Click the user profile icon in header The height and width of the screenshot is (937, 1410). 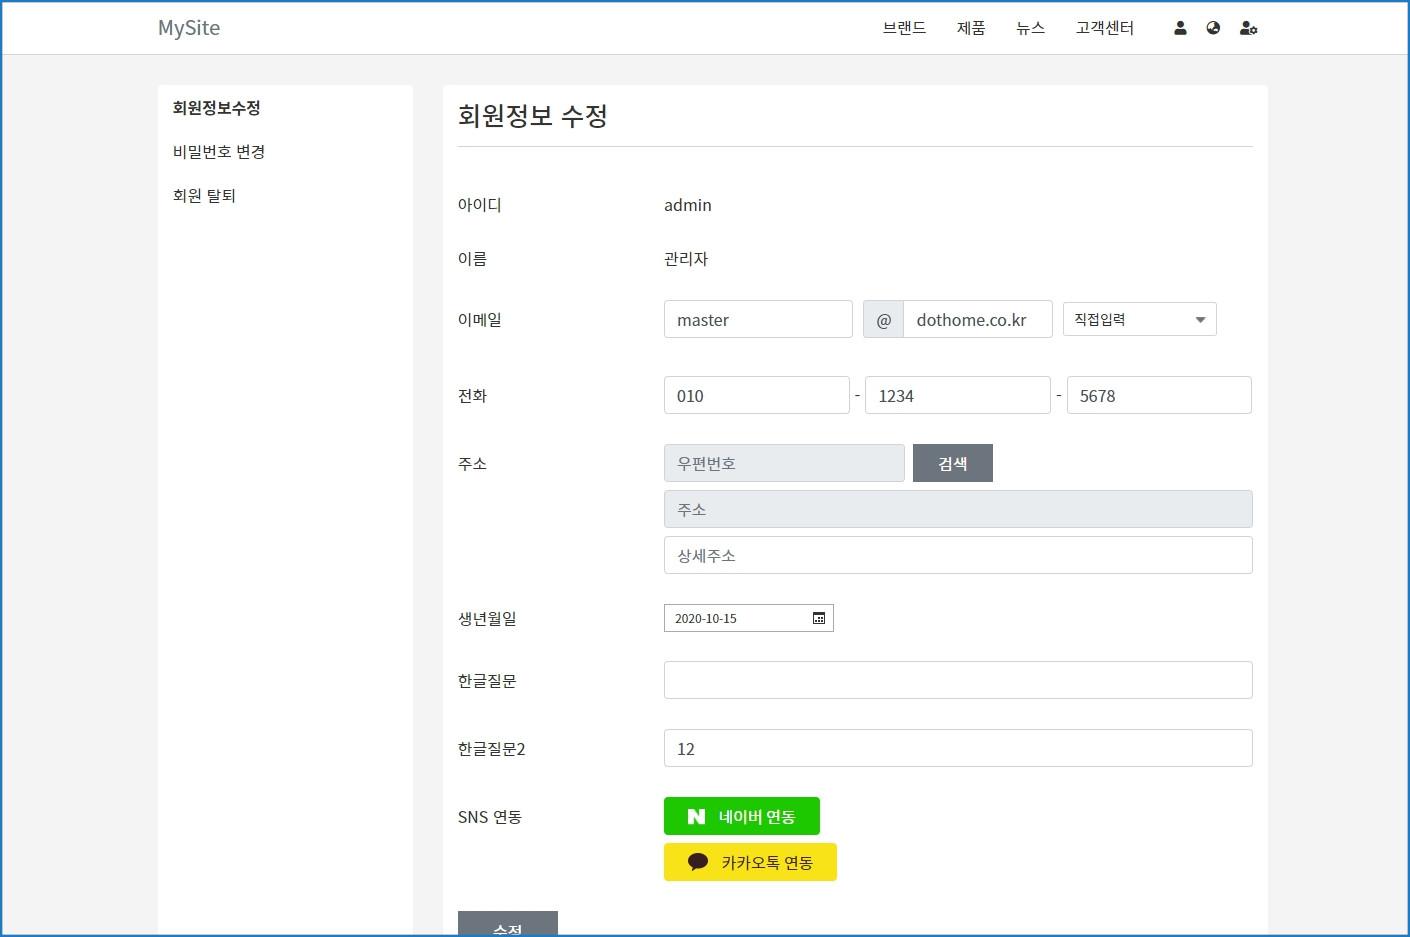[x=1180, y=28]
